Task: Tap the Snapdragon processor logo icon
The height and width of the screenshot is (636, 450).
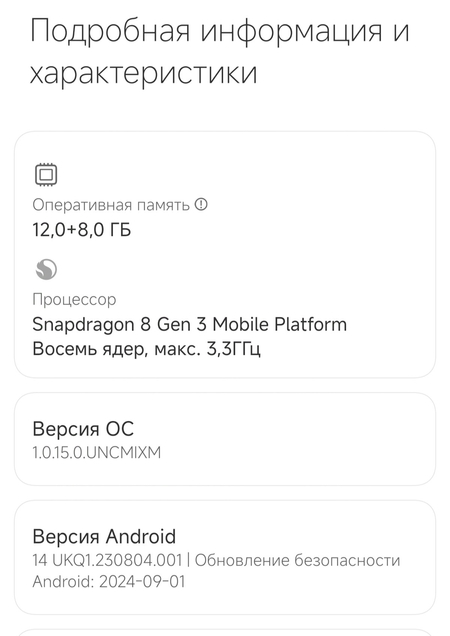Action: 46,269
